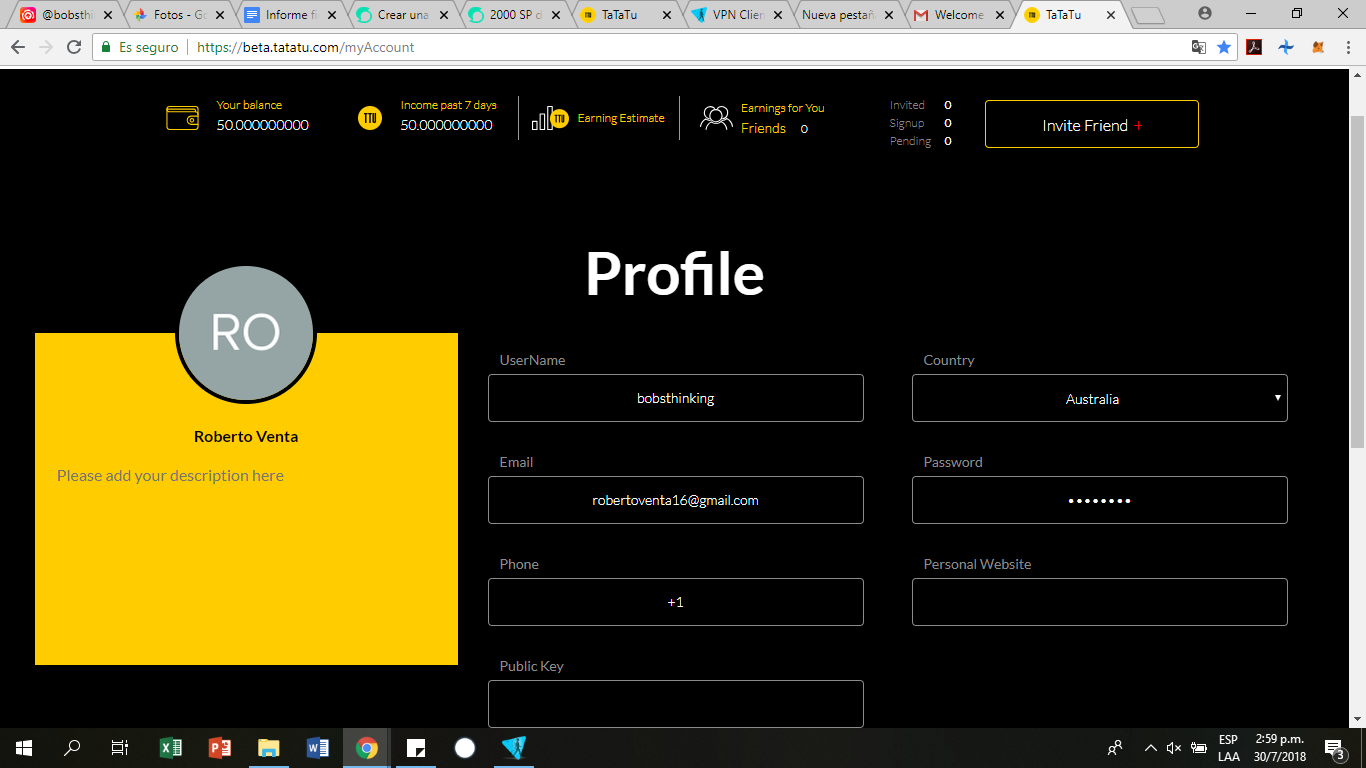Click inside the Personal Website field
This screenshot has height=768, width=1366.
(1099, 601)
